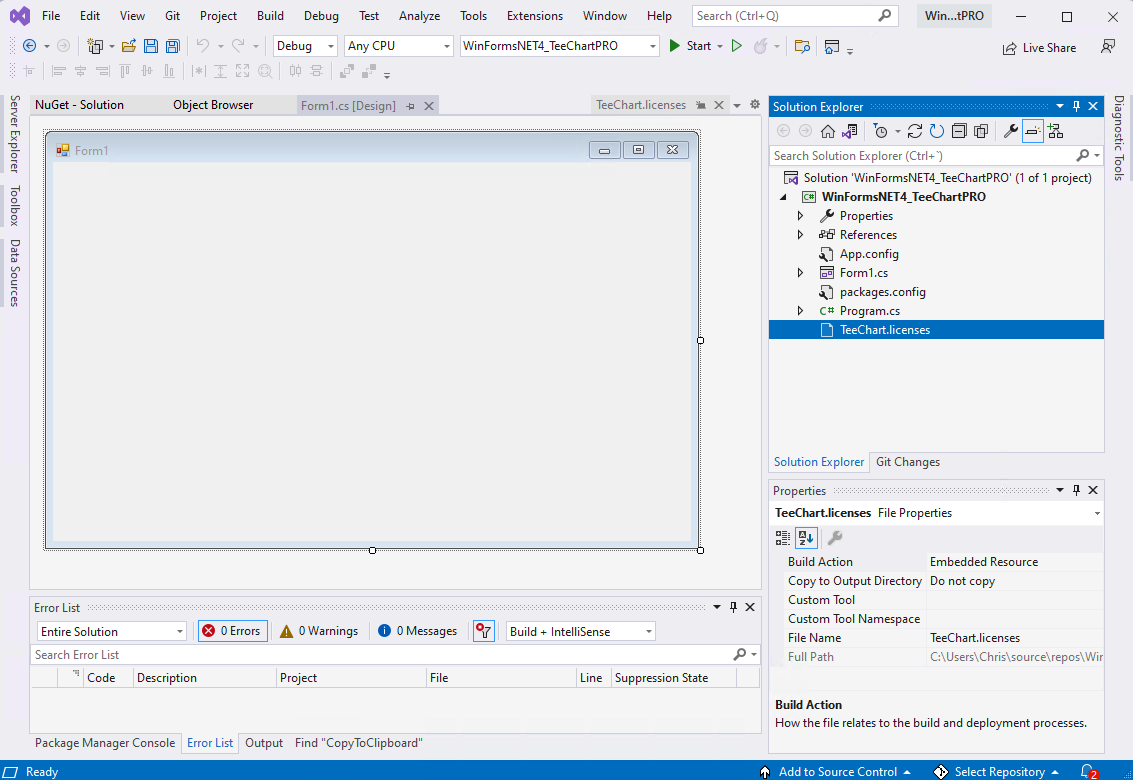Save the current file with Save icon
The image size is (1133, 780).
(x=151, y=46)
